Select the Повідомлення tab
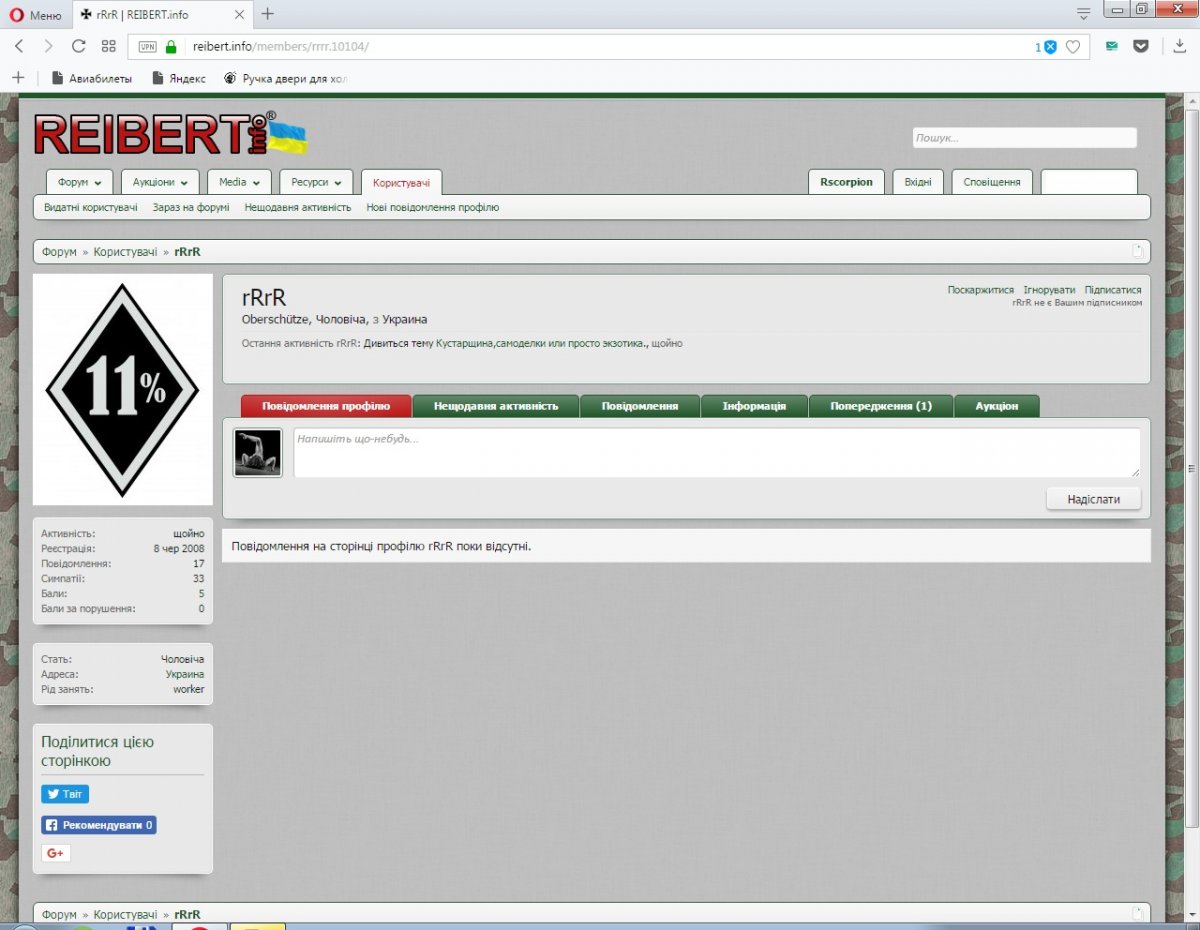1200x930 pixels. click(640, 406)
